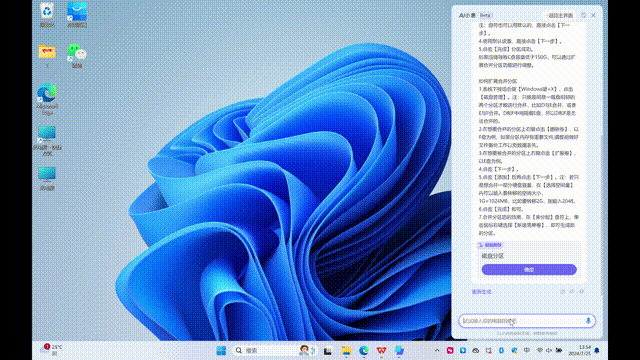Click the thumbs-down icon below the response
The height and width of the screenshot is (360, 640).
click(x=581, y=292)
